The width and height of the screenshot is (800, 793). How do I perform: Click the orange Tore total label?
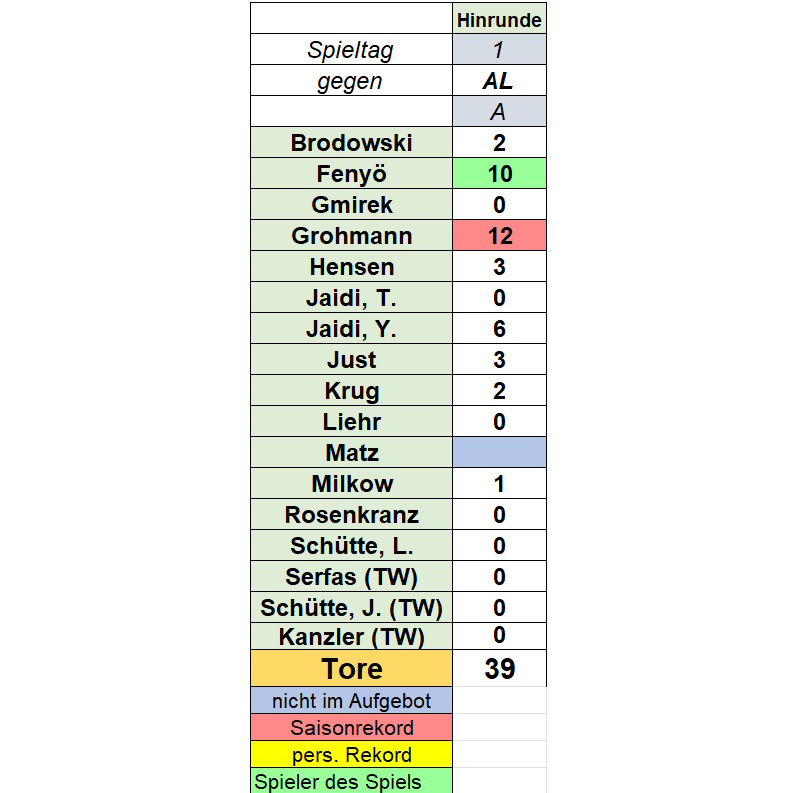point(351,668)
